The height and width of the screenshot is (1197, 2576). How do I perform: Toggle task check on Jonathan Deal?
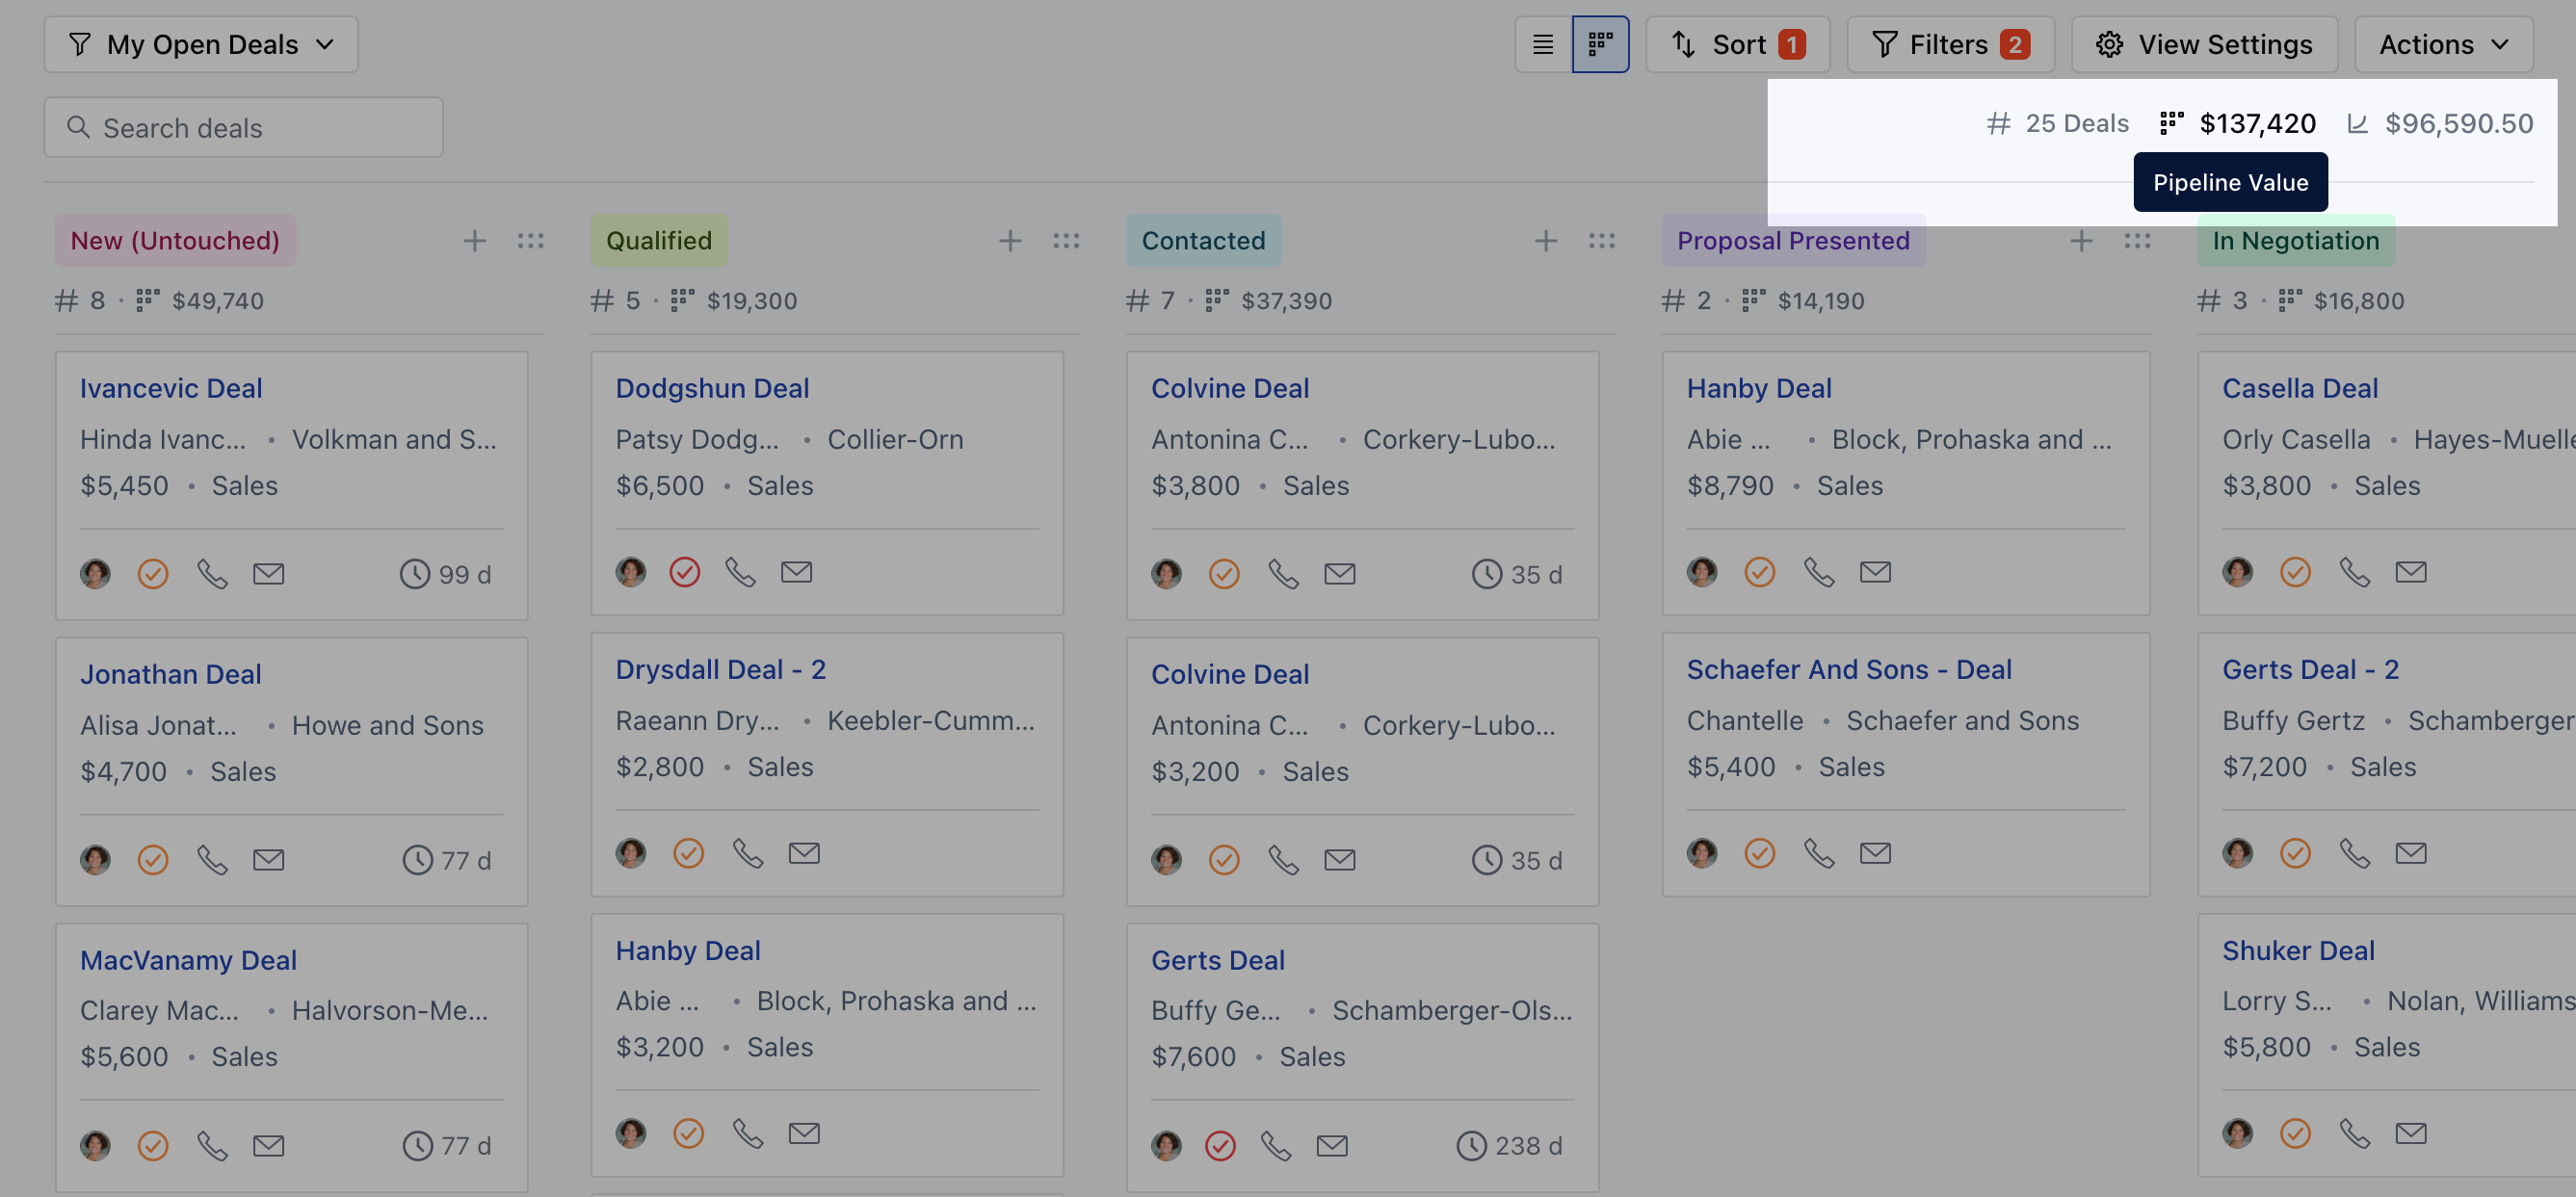pyautogui.click(x=153, y=860)
